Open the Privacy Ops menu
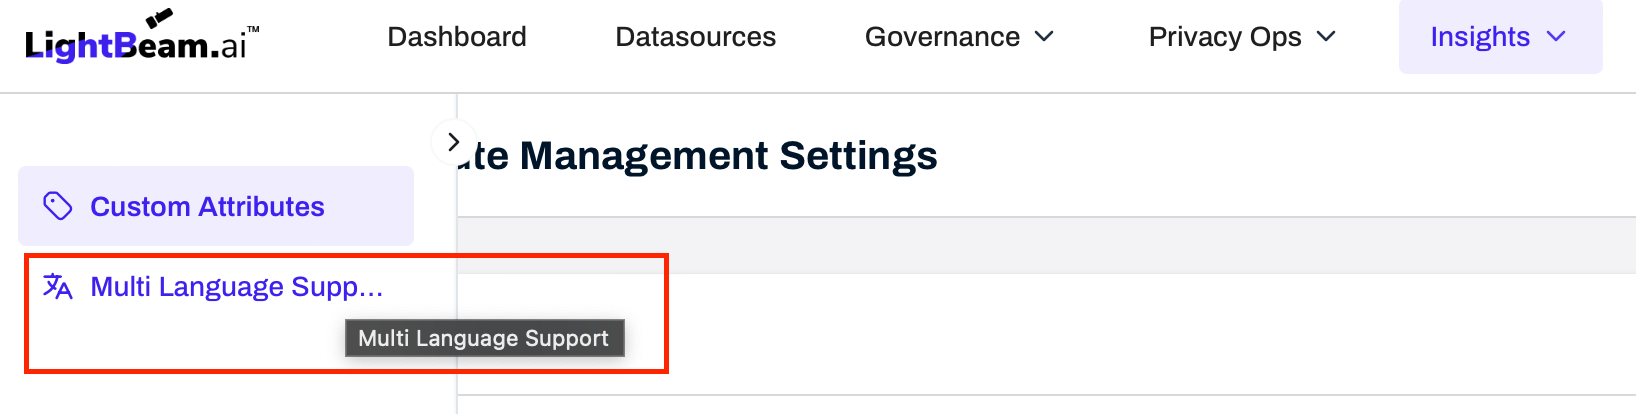Screen dimensions: 1636x414 (1225, 37)
